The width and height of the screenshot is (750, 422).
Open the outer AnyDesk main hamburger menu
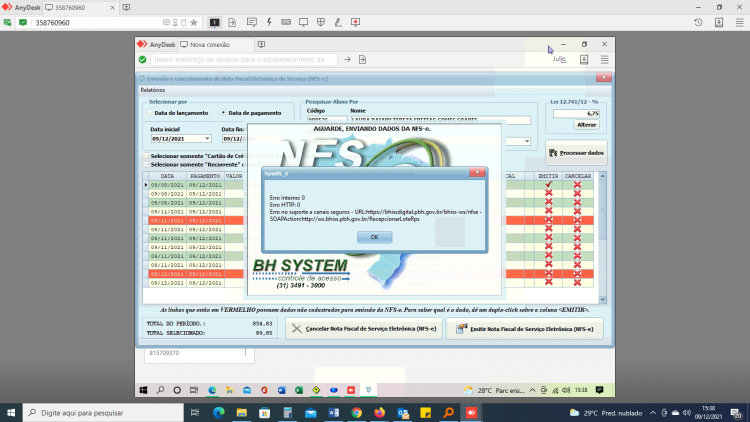739,22
